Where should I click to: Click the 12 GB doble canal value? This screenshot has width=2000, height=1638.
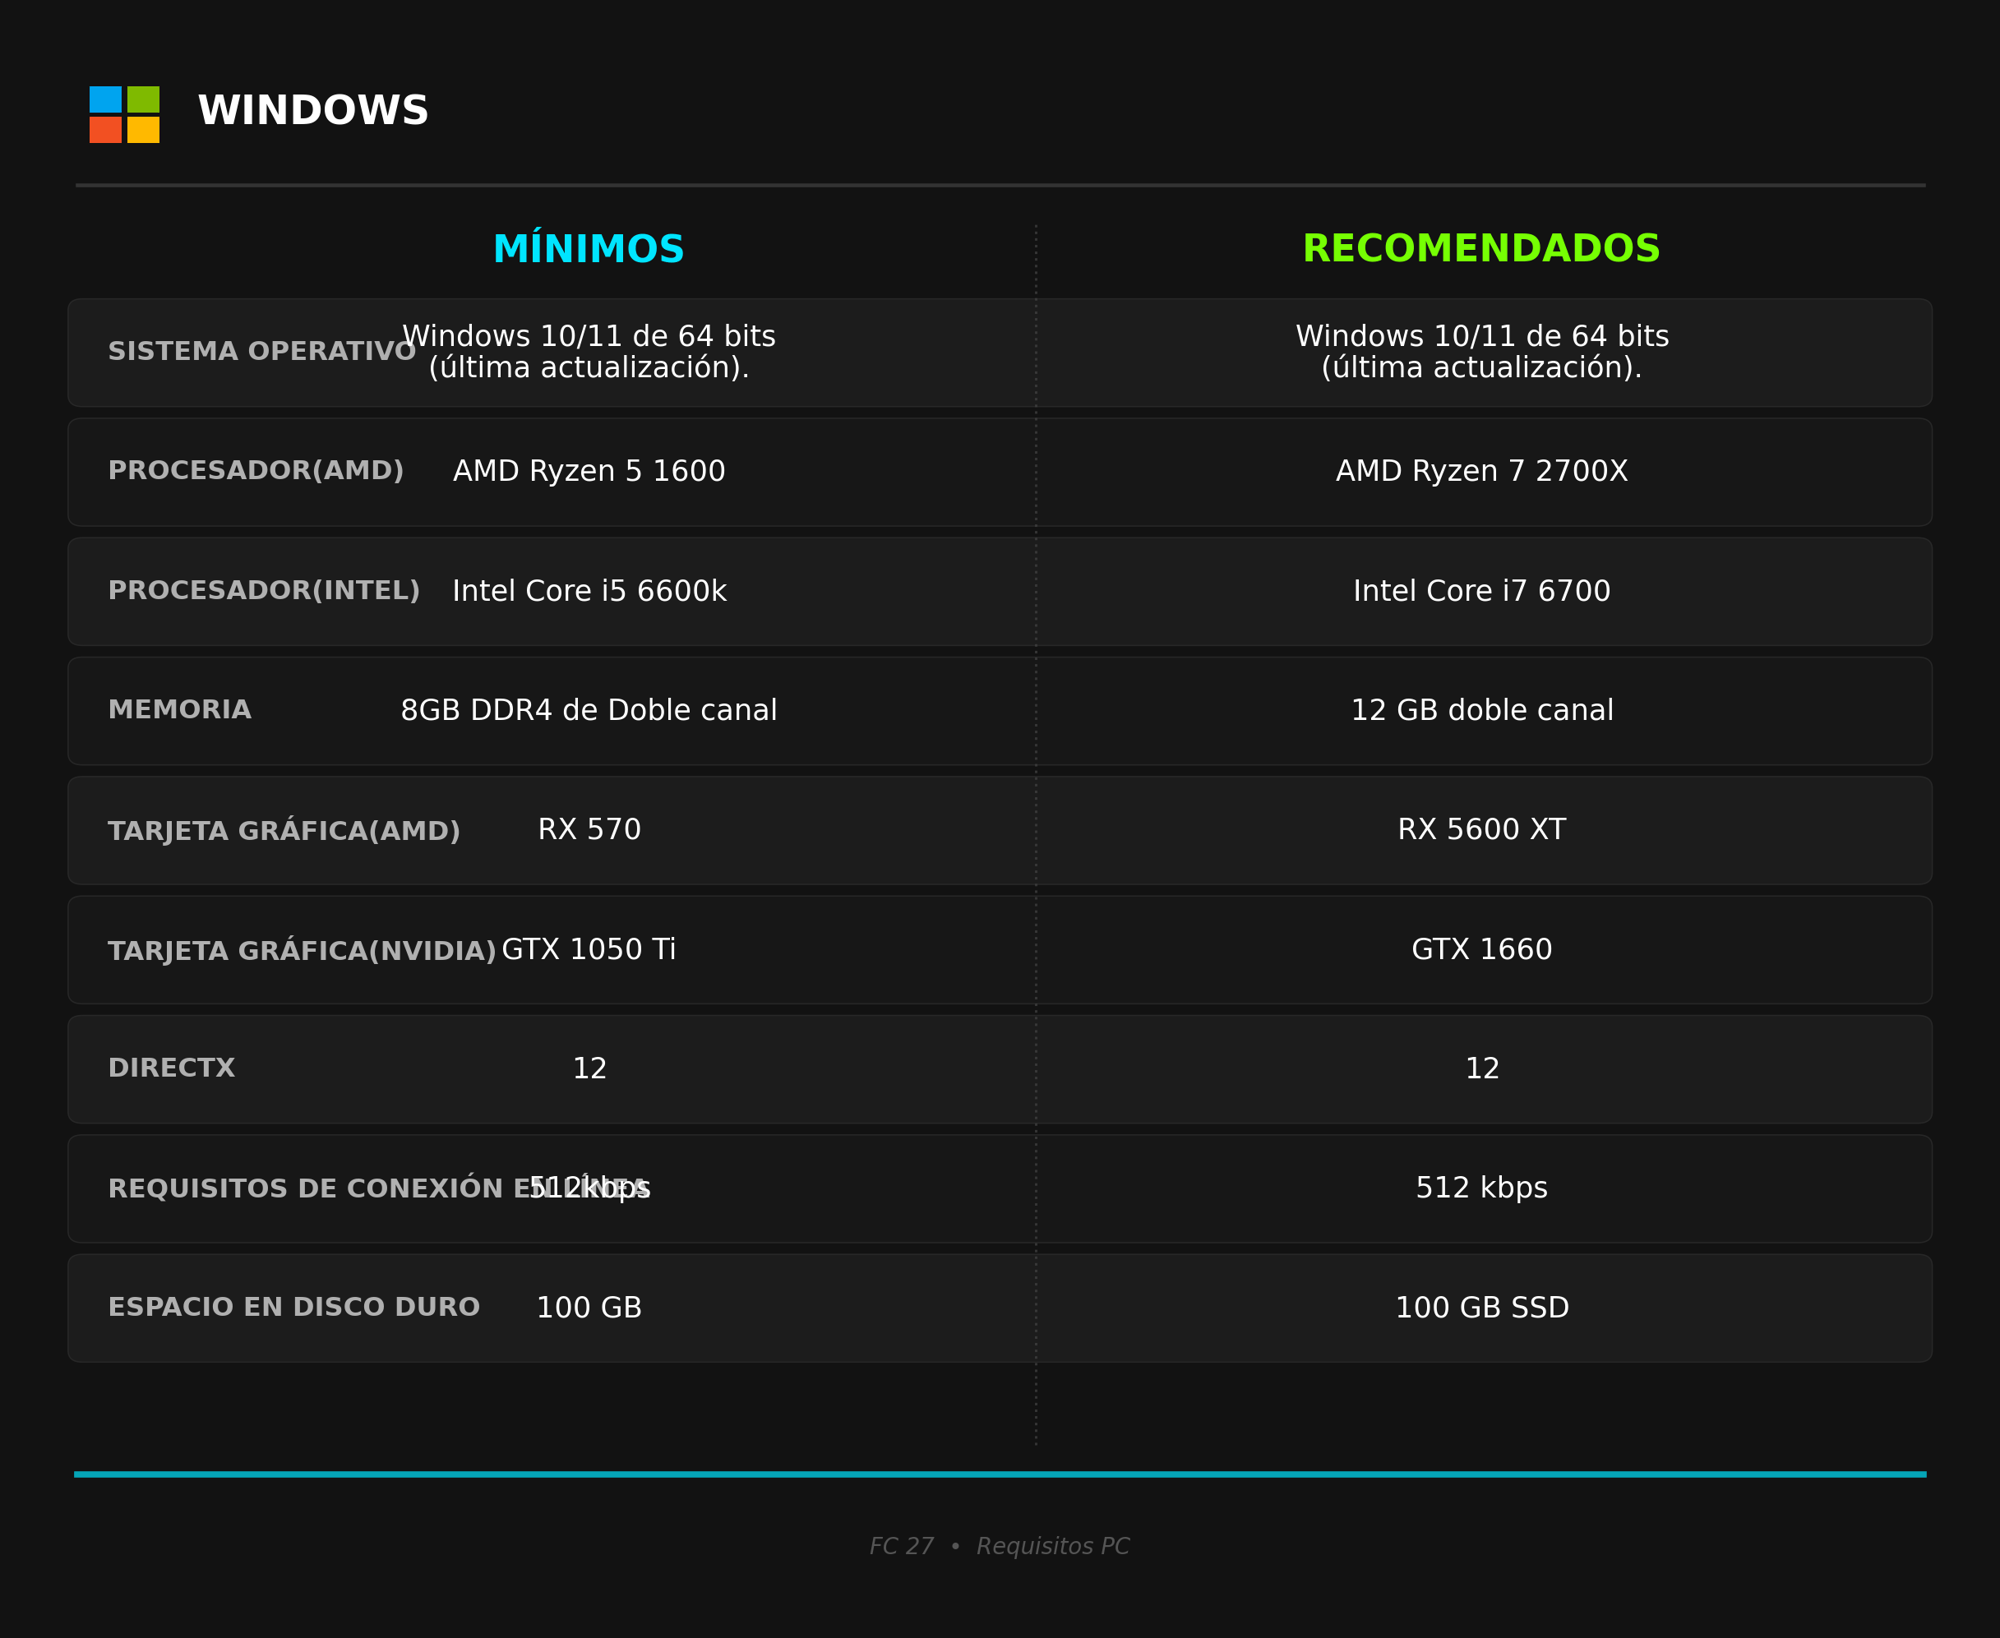click(x=1482, y=711)
